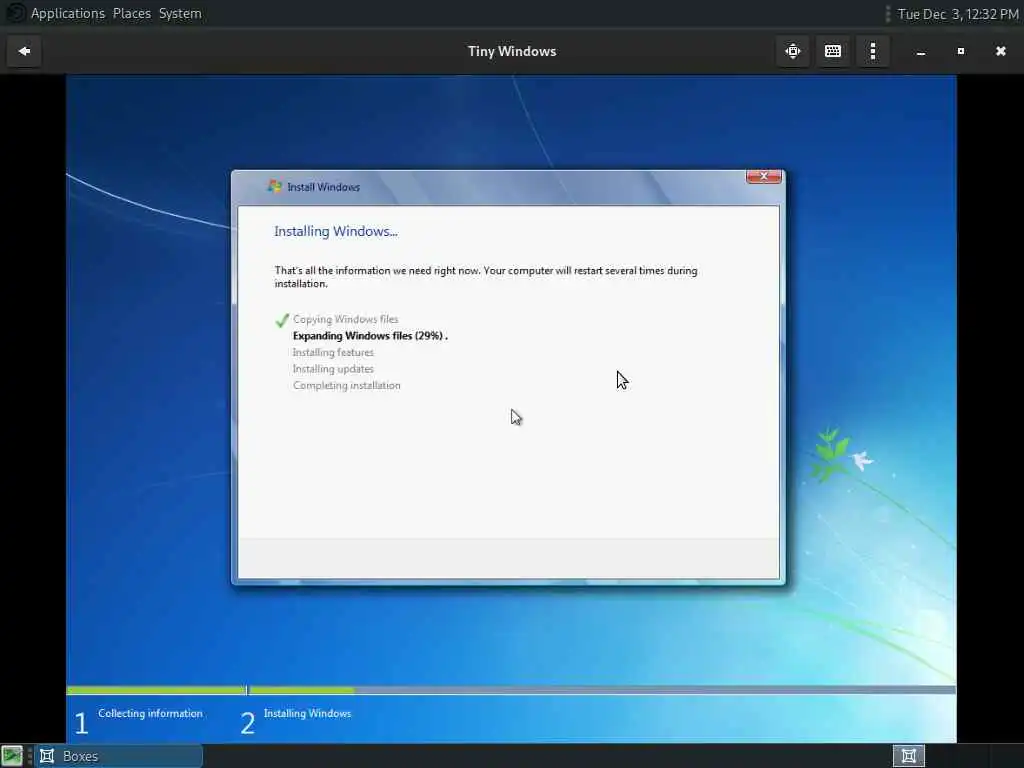Click the "Installing Windows..." heading
This screenshot has height=768, width=1024.
point(336,231)
